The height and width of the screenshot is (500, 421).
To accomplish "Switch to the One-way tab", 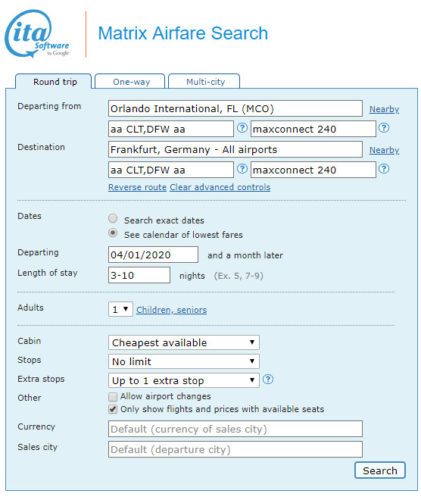I will (130, 81).
